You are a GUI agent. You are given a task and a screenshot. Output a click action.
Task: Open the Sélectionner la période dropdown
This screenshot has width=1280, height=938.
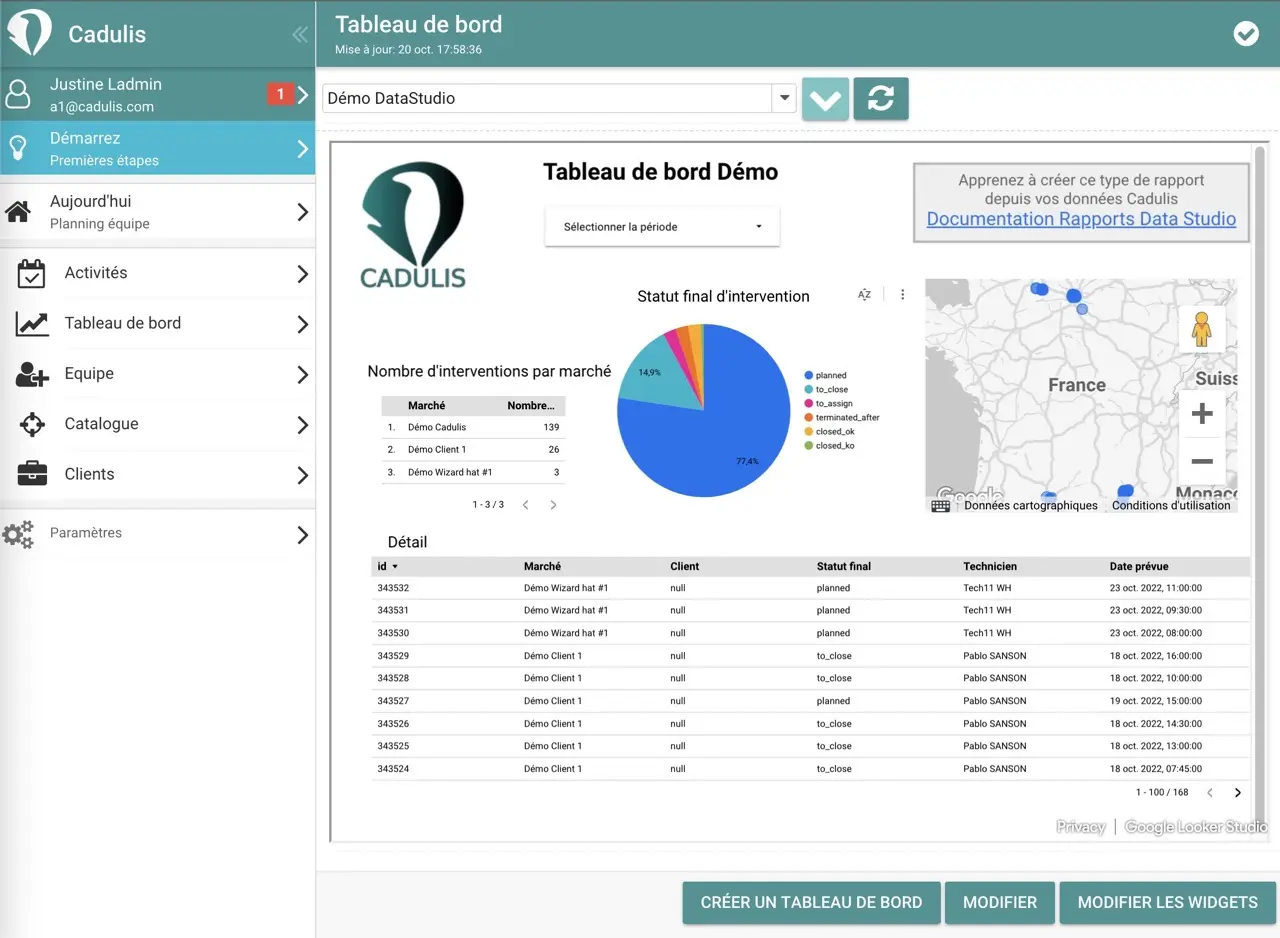point(662,227)
